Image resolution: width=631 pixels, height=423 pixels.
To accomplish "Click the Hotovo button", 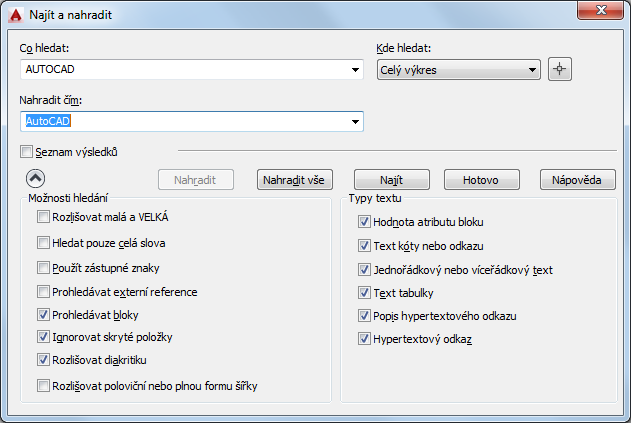I will click(x=481, y=180).
